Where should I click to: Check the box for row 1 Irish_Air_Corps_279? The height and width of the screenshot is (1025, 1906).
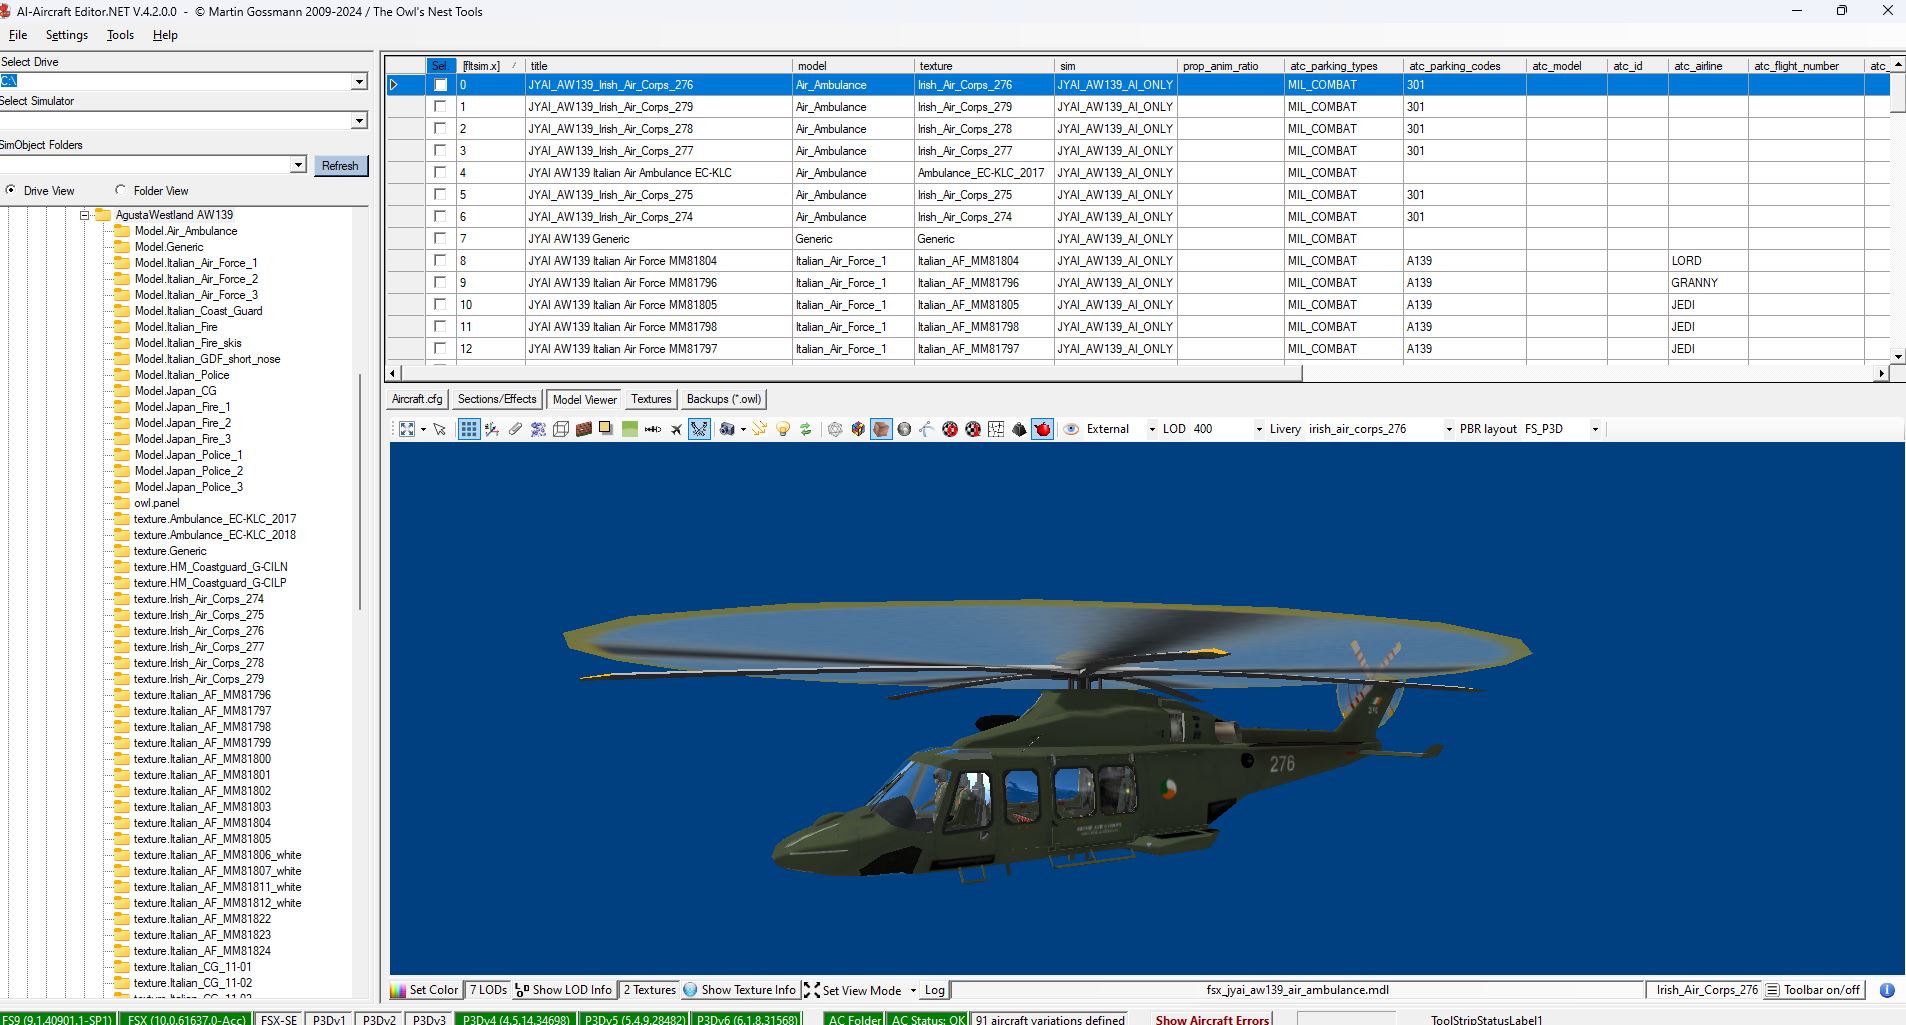tap(440, 107)
